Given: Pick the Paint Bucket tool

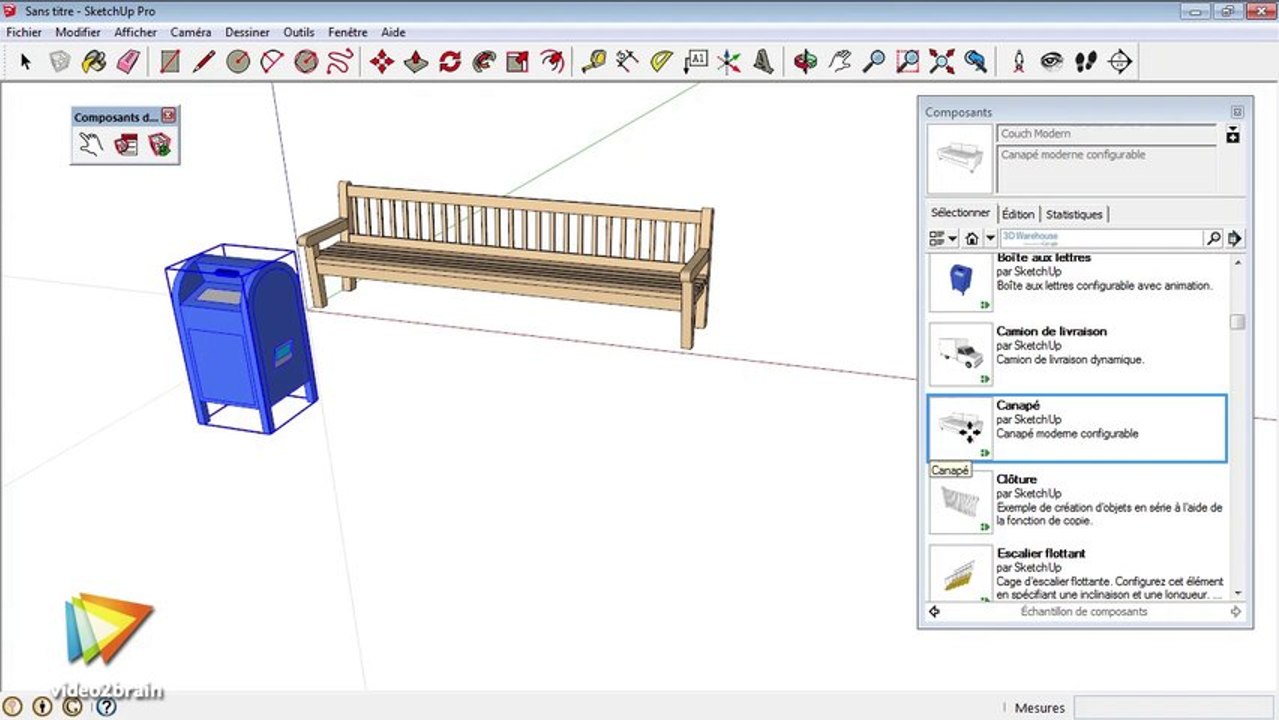Looking at the screenshot, I should tap(94, 62).
